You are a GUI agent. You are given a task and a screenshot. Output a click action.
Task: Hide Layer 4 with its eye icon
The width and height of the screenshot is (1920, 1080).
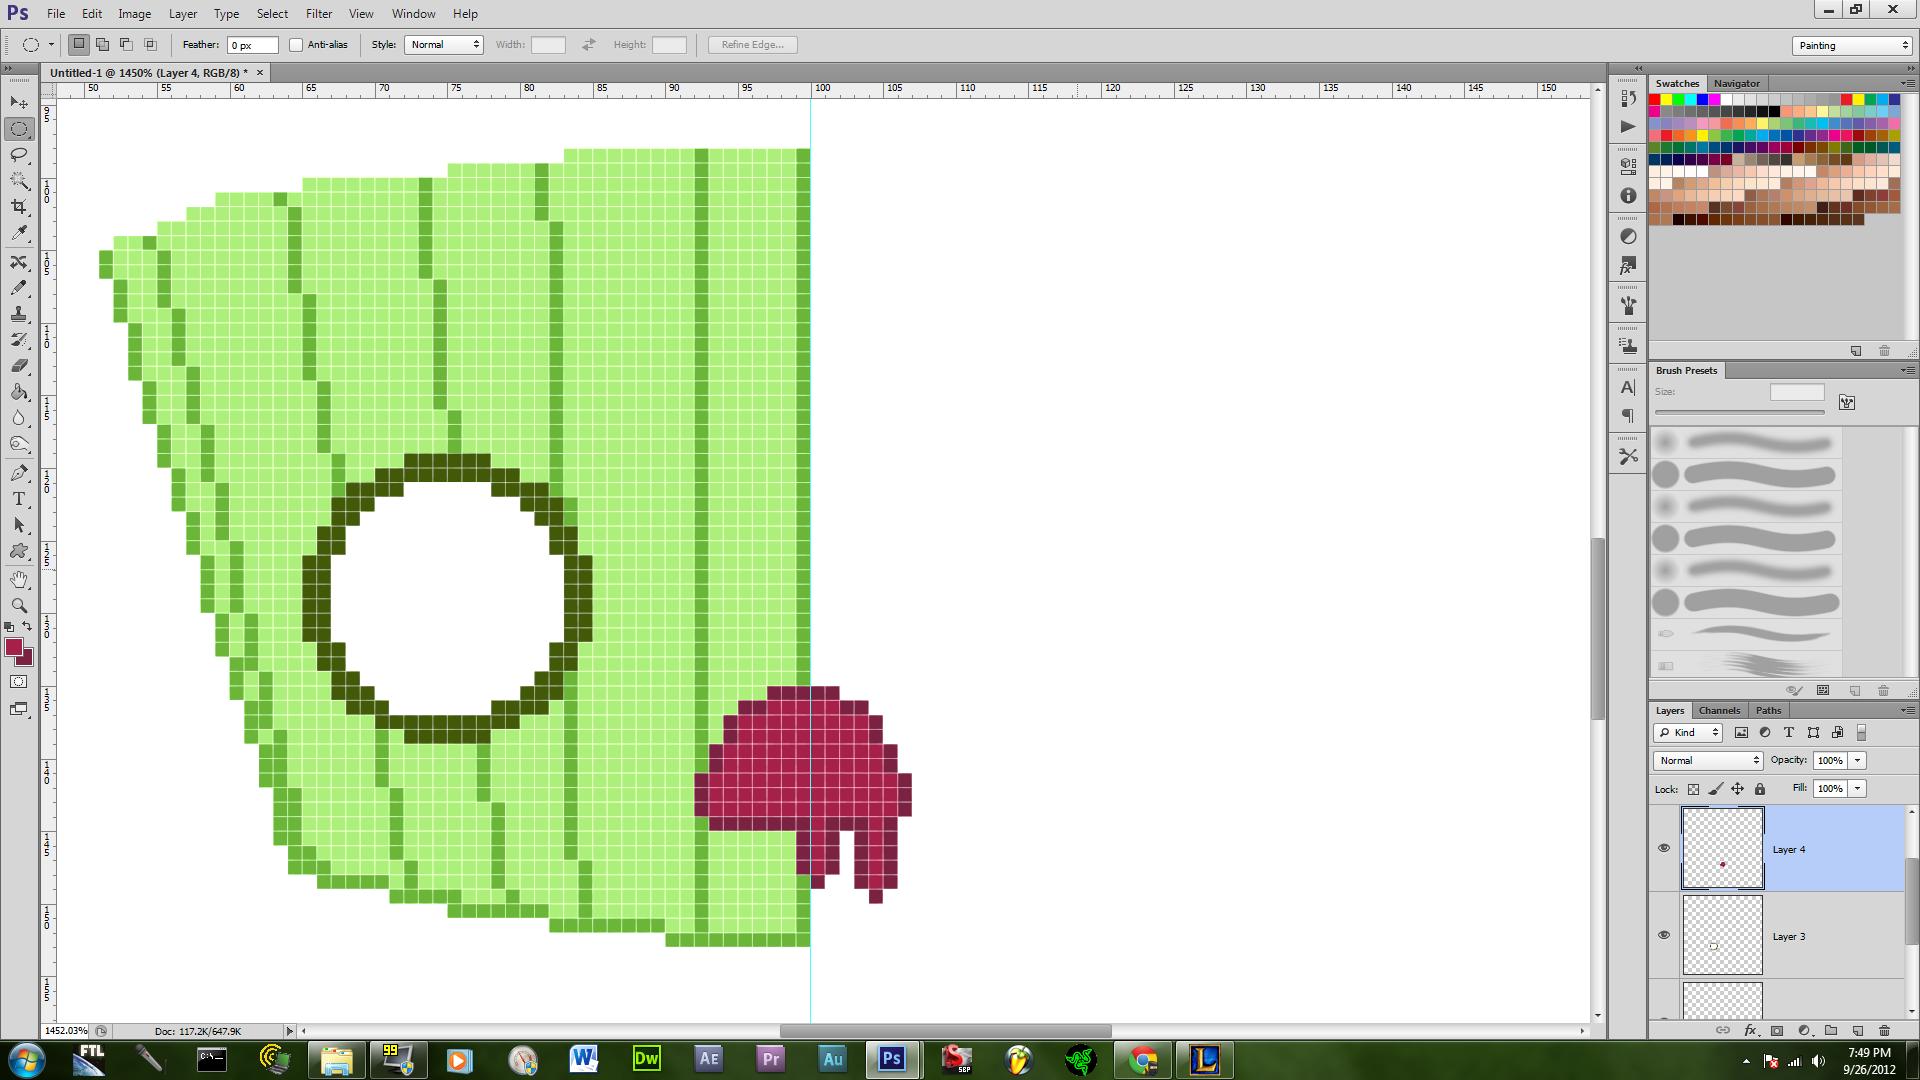[x=1664, y=848]
